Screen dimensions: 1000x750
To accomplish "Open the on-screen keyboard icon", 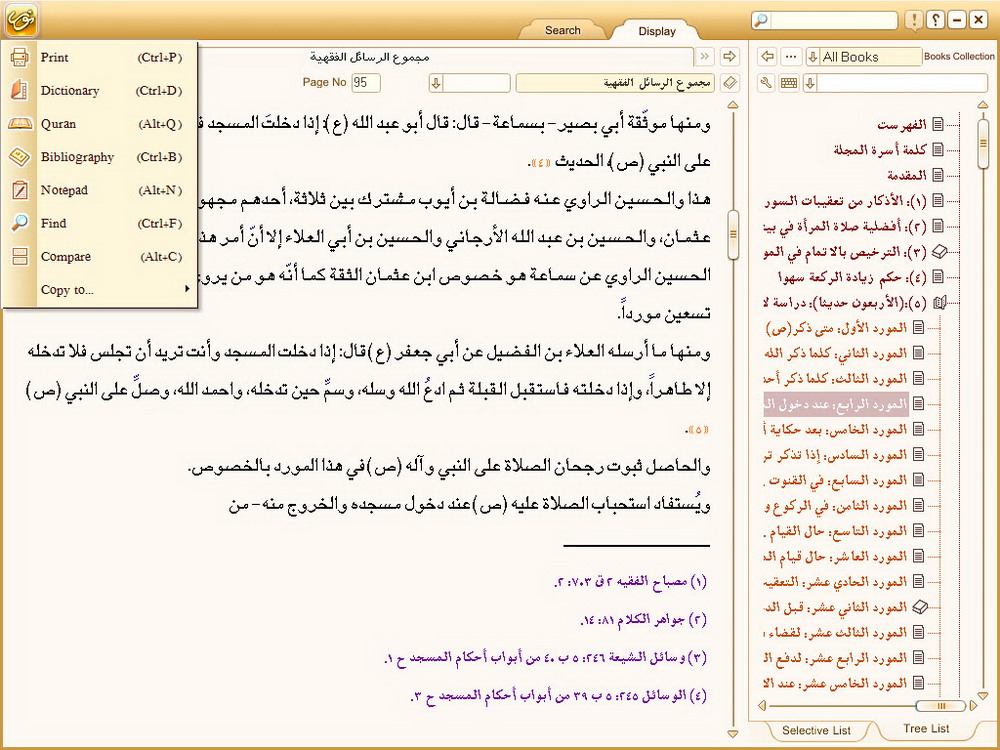I will 789,83.
